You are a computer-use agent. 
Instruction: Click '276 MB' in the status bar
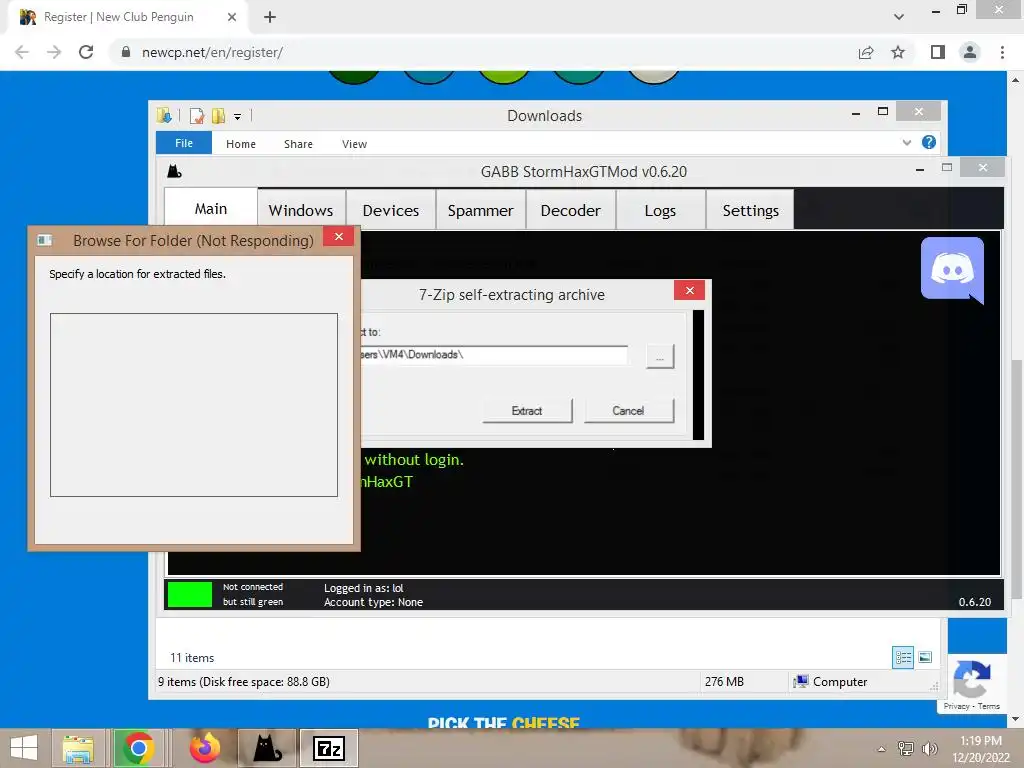(724, 682)
